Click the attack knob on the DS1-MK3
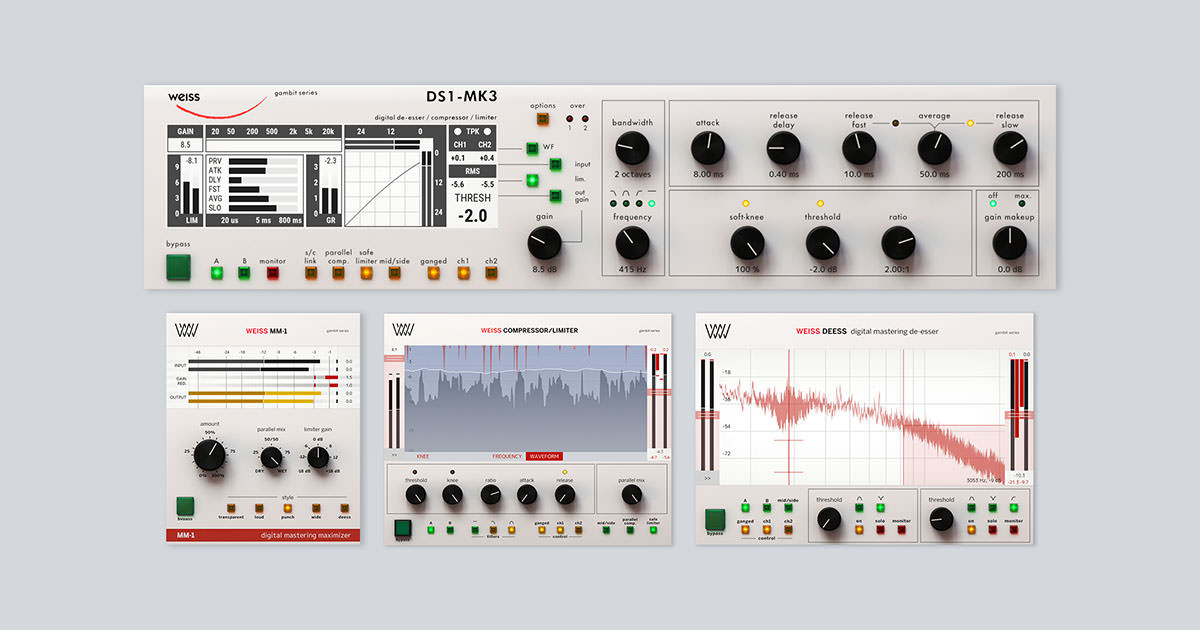Screen dimensions: 1200x630 pyautogui.click(x=708, y=149)
